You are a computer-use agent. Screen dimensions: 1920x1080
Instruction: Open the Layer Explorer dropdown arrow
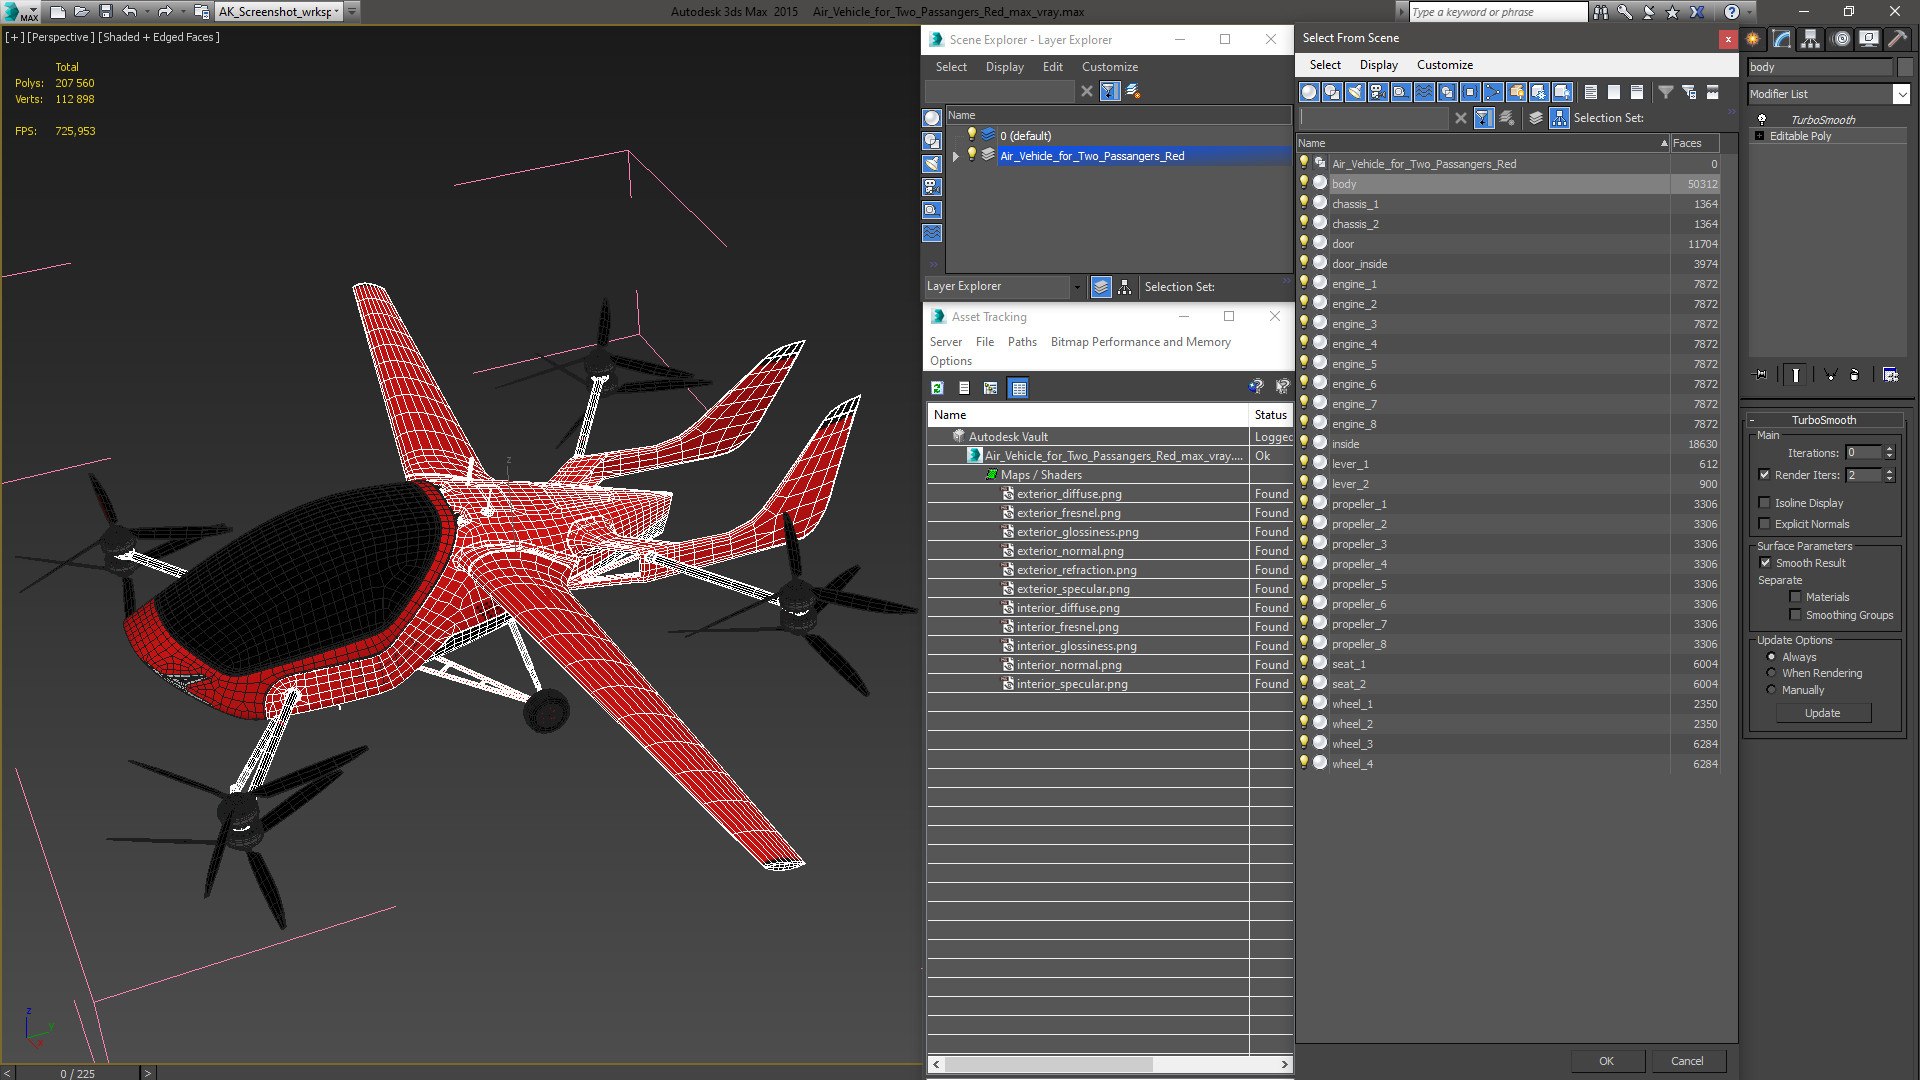pos(1077,287)
